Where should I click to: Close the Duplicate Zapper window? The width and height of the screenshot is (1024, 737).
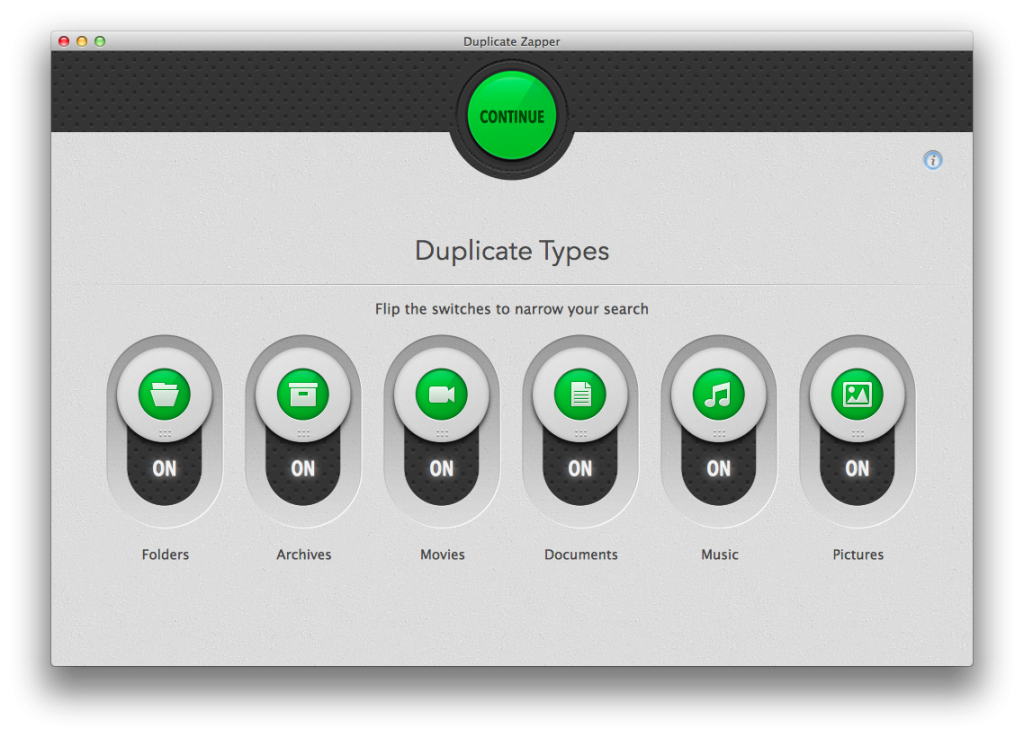point(64,41)
